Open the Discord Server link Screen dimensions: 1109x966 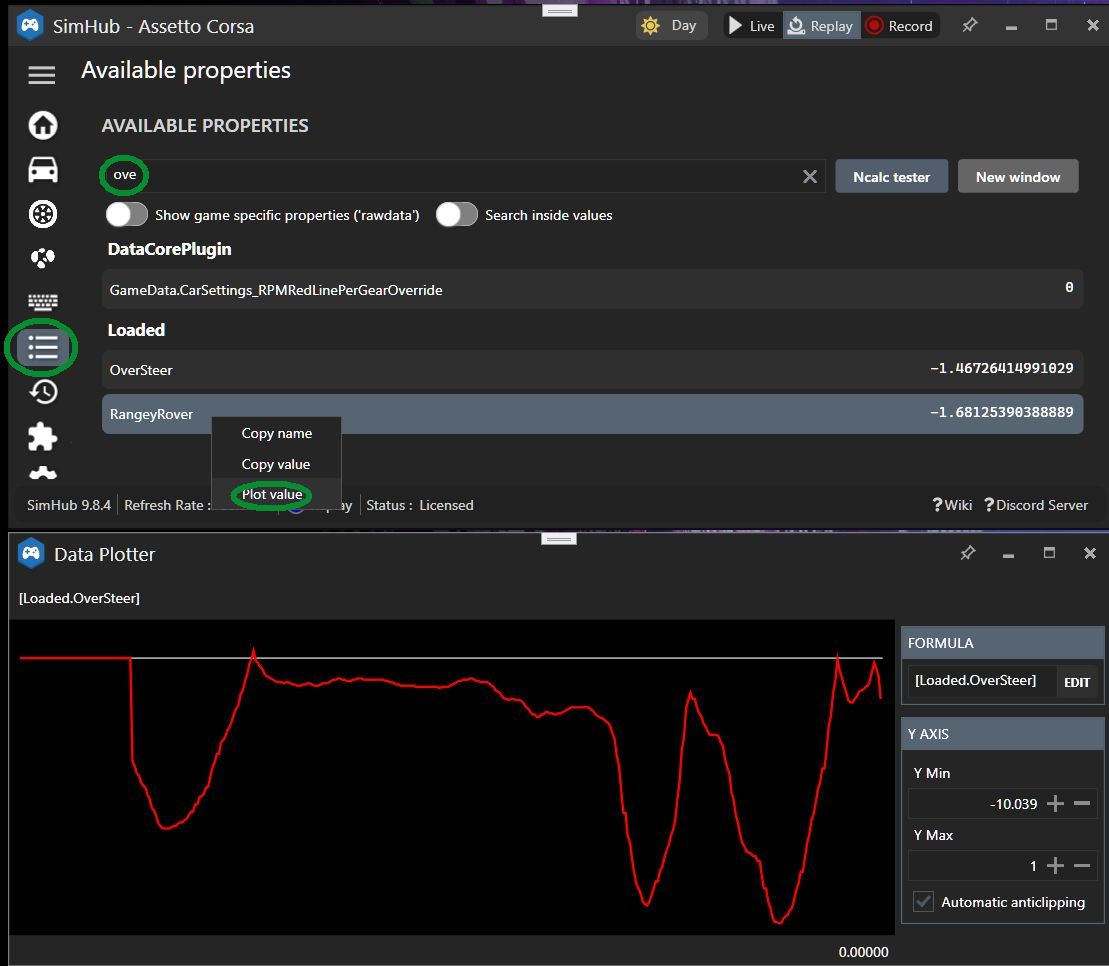1036,505
